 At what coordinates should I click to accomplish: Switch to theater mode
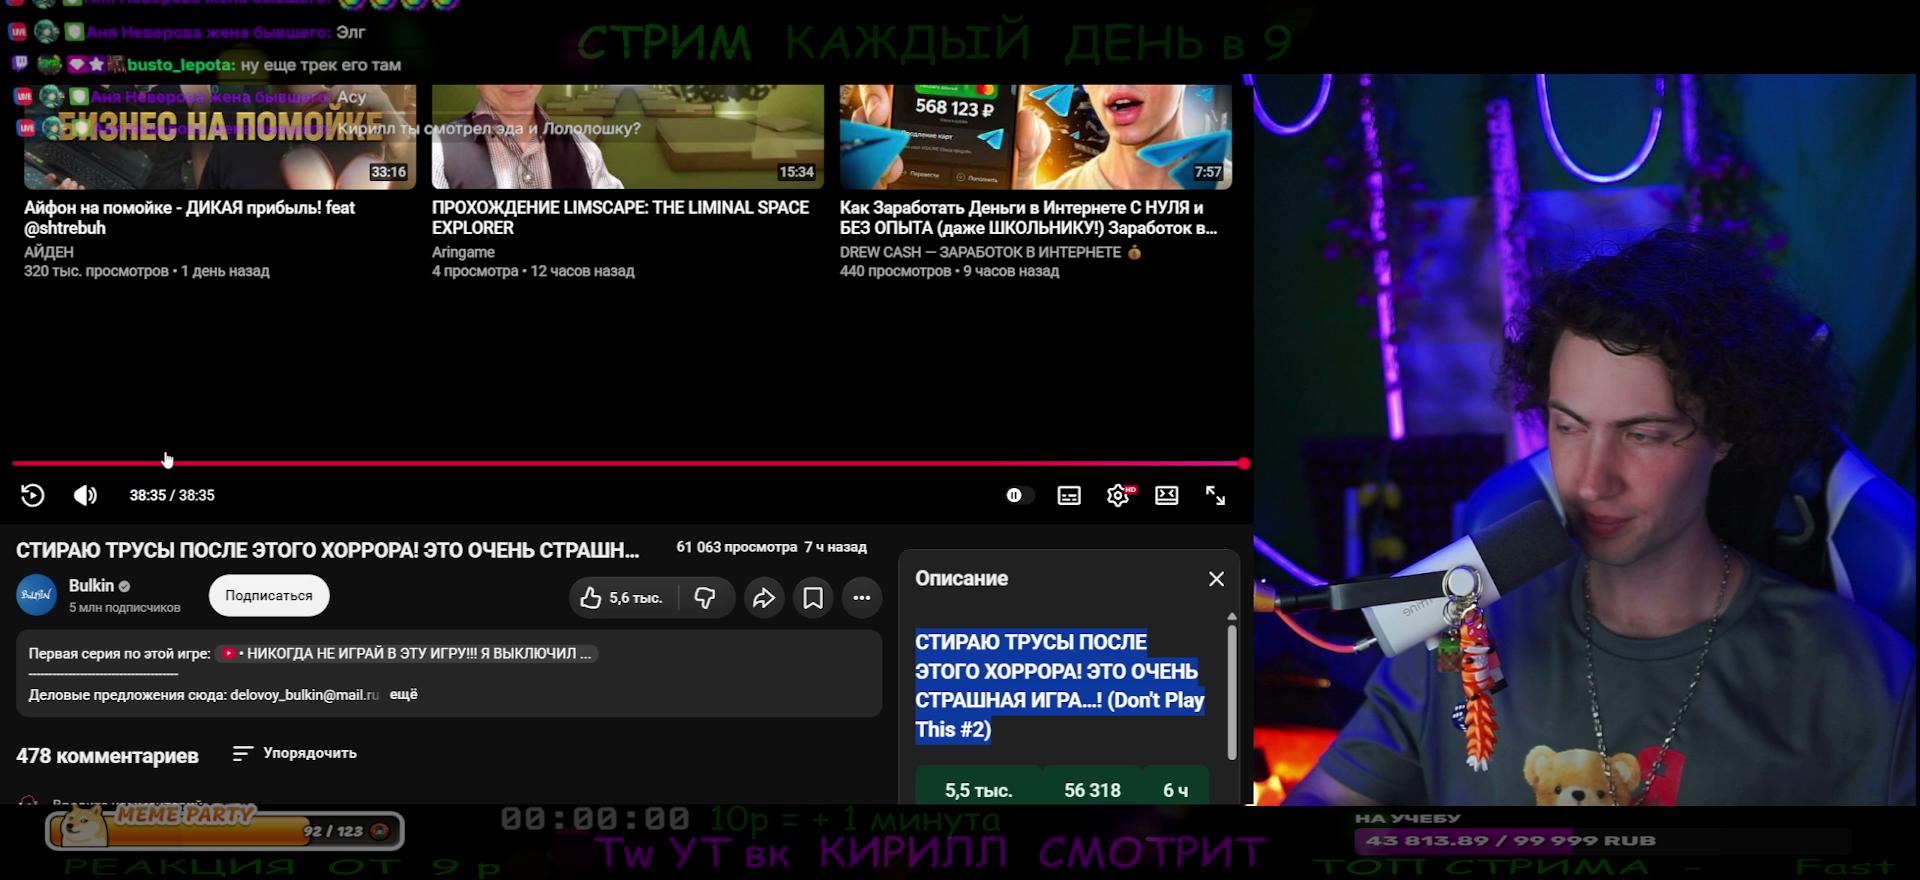pyautogui.click(x=1166, y=495)
